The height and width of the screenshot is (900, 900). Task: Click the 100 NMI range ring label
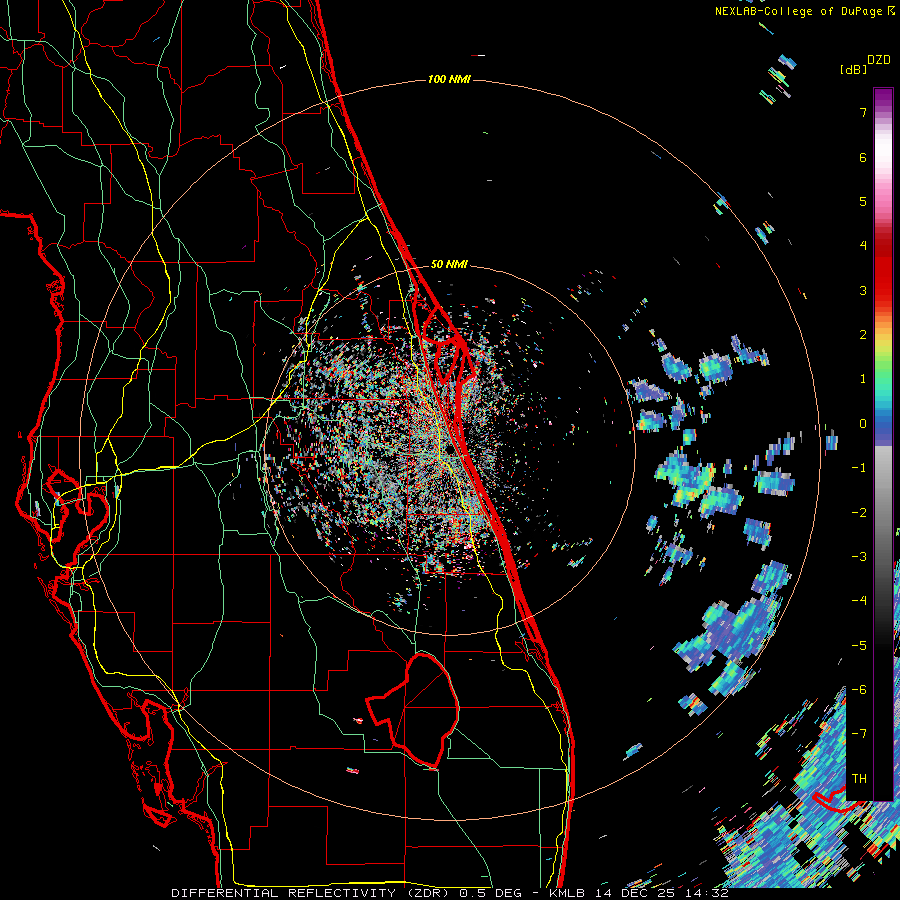pyautogui.click(x=449, y=79)
